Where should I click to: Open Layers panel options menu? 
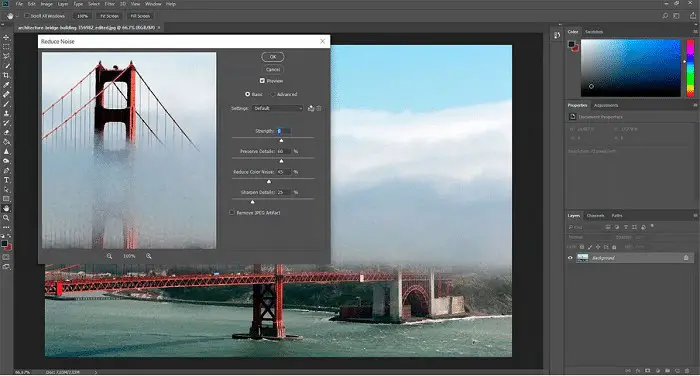coord(695,216)
